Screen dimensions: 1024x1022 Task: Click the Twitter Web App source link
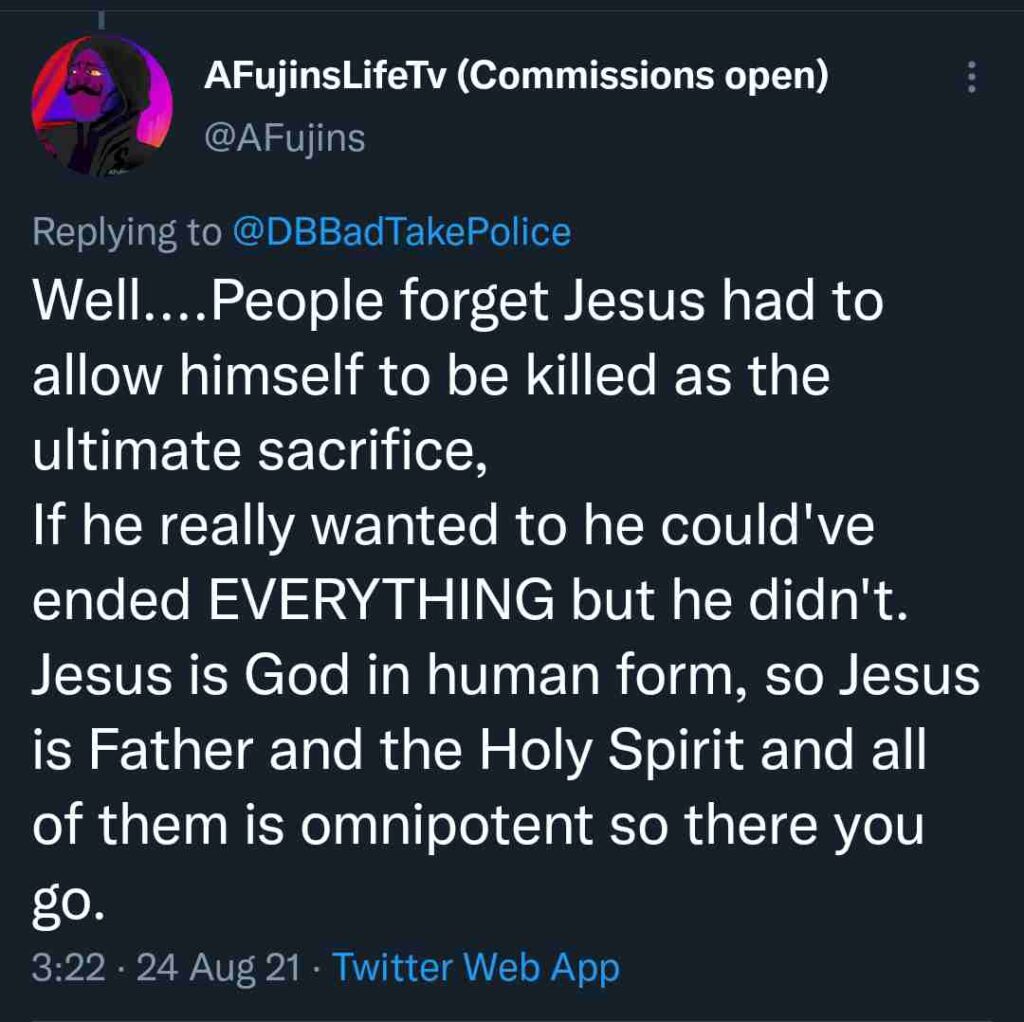tap(475, 968)
